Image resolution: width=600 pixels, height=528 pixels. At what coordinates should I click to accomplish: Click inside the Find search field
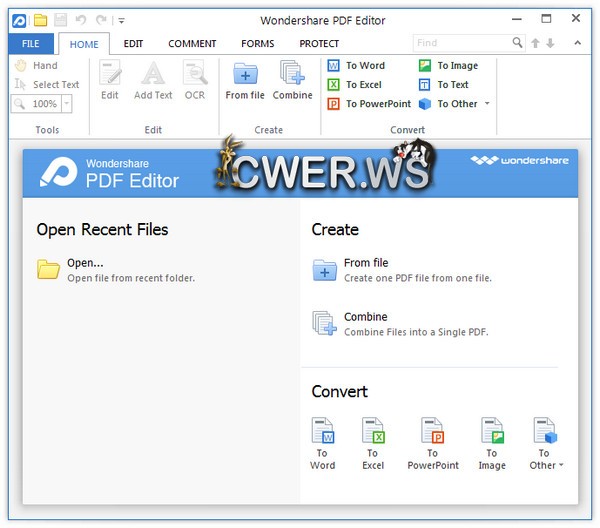(461, 43)
